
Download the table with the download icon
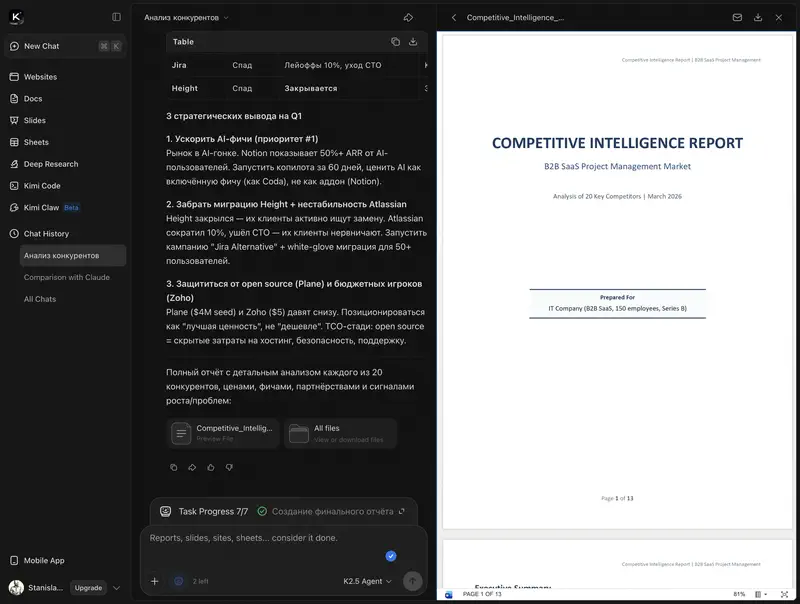click(x=414, y=42)
